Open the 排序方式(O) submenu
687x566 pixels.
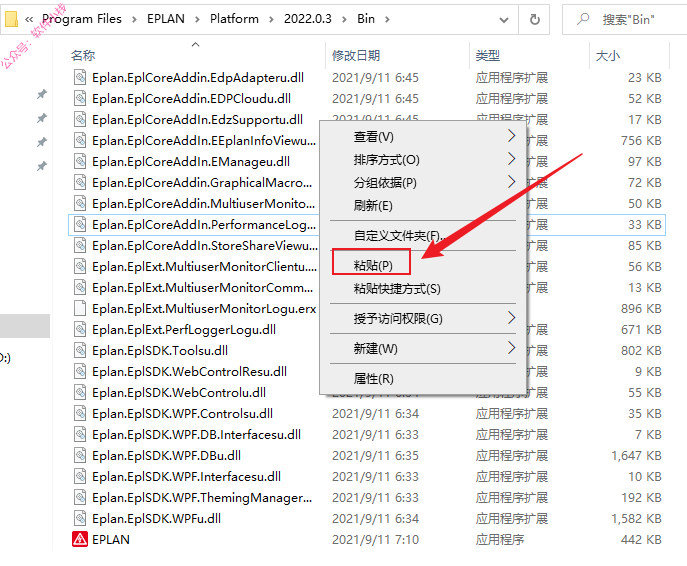coord(423,159)
